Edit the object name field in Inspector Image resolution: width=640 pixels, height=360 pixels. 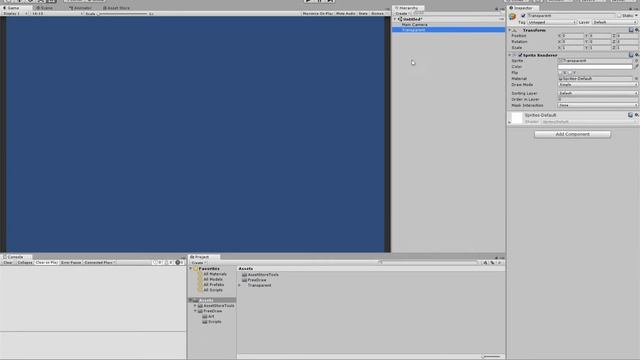571,16
